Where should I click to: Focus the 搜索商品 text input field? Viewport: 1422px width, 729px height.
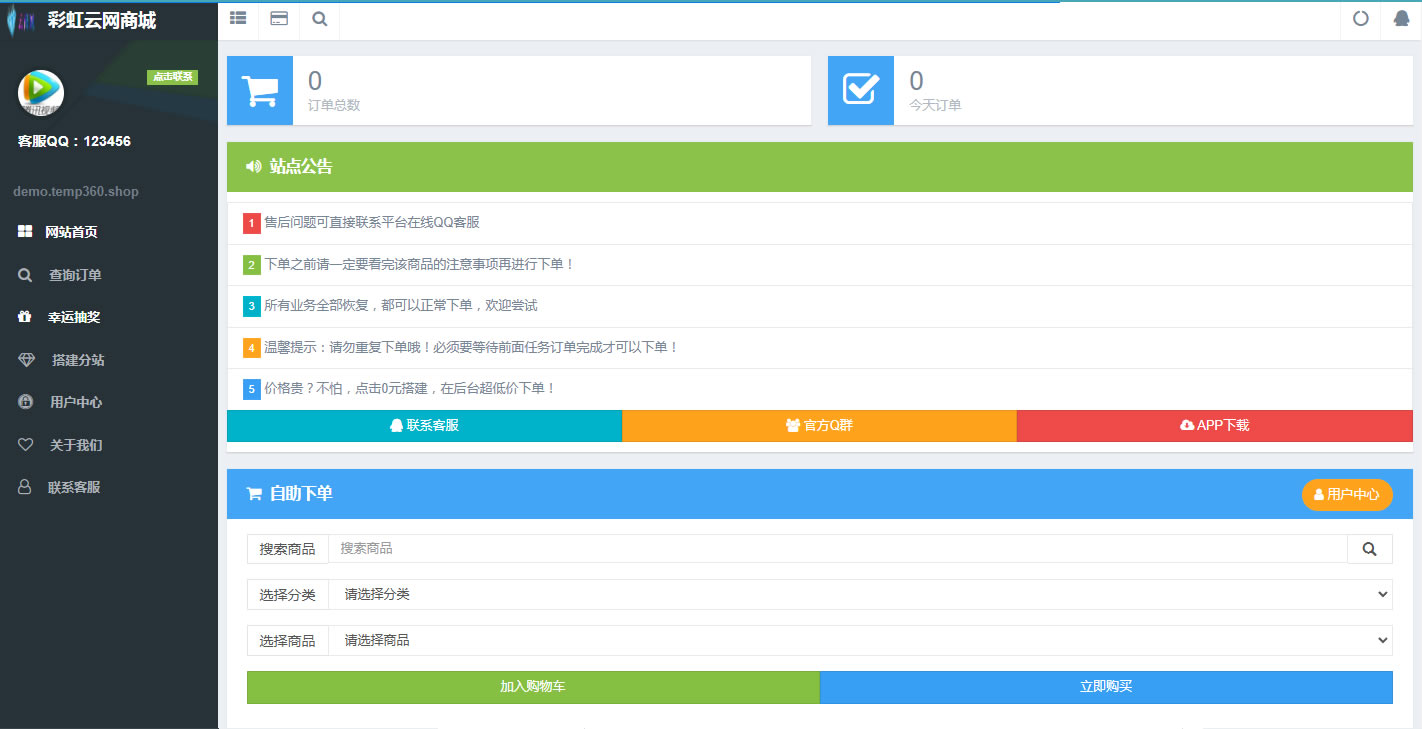[837, 549]
